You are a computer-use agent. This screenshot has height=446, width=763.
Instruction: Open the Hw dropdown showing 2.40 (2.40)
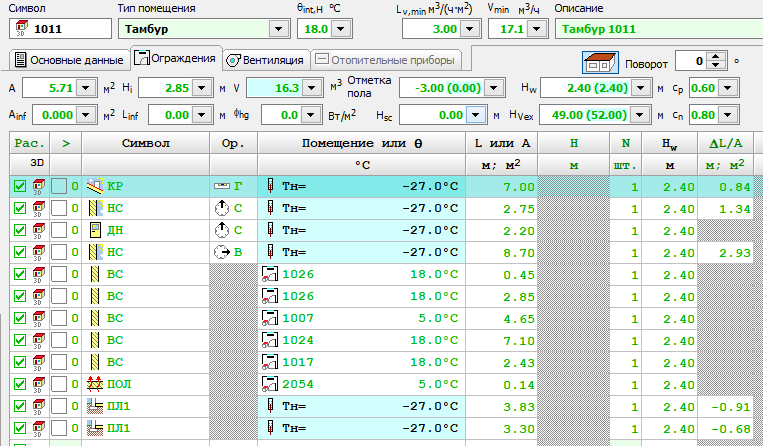coord(641,88)
